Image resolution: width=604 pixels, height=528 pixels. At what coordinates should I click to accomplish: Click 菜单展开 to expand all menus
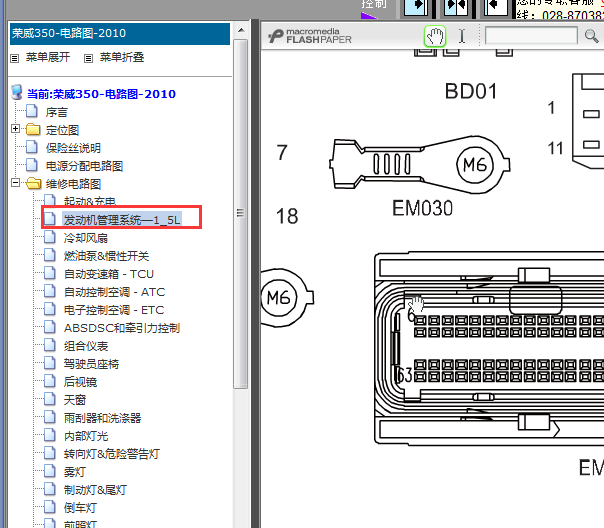click(48, 57)
